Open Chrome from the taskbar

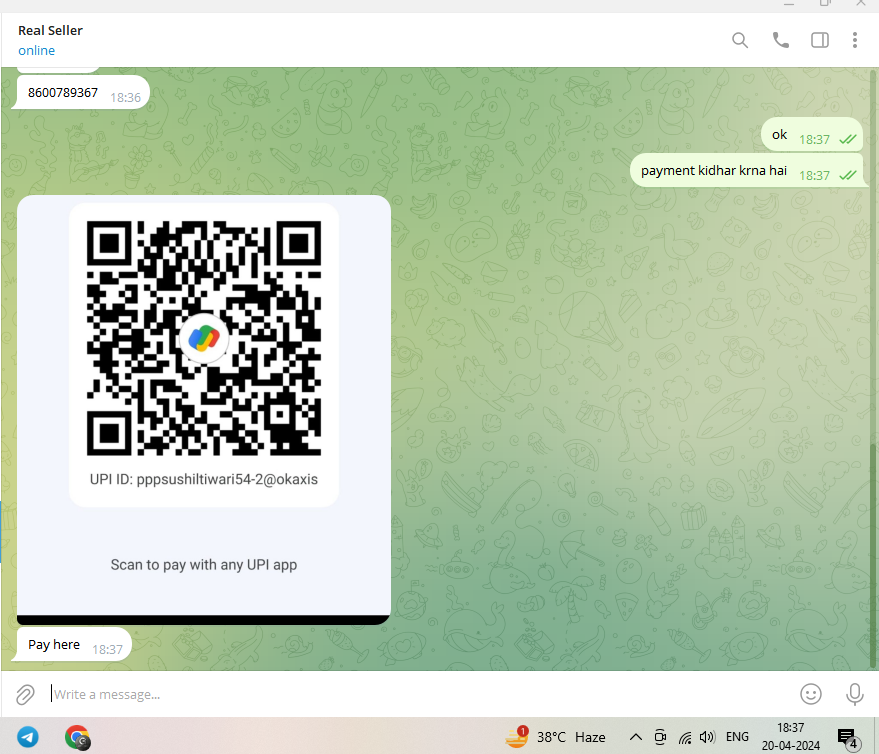pyautogui.click(x=77, y=737)
